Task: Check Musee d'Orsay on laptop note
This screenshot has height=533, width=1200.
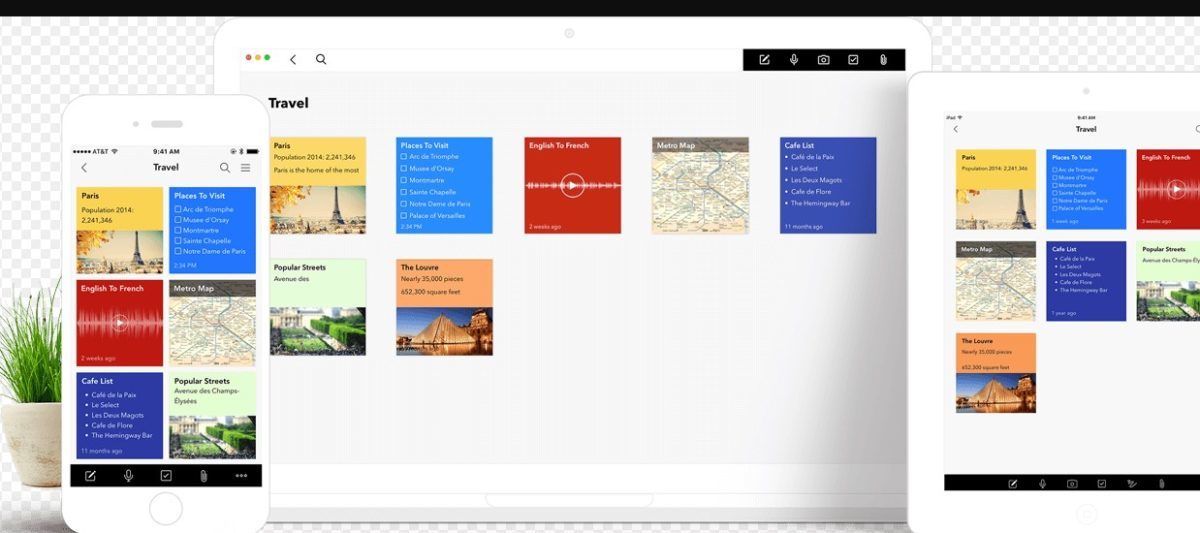Action: pyautogui.click(x=404, y=169)
